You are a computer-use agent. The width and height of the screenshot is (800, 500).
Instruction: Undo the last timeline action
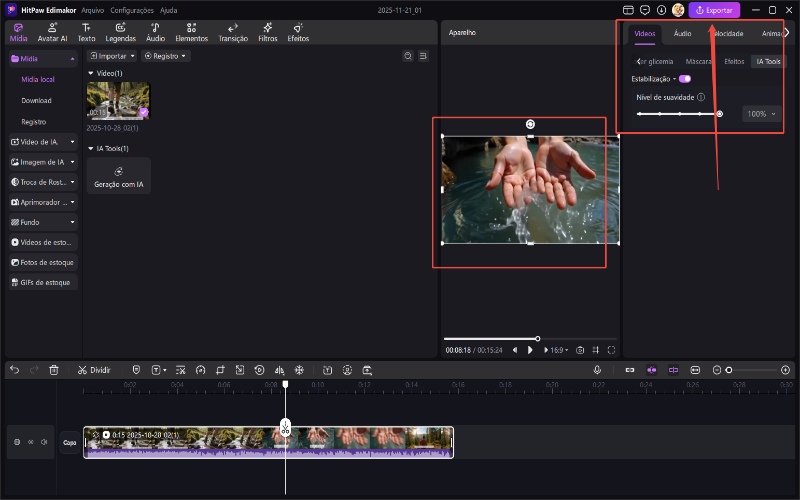point(15,370)
